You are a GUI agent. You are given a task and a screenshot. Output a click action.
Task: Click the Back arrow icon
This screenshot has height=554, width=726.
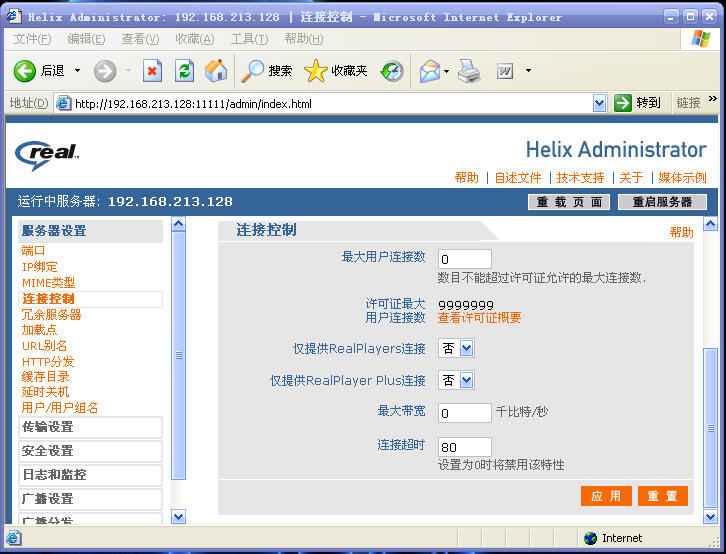point(25,71)
